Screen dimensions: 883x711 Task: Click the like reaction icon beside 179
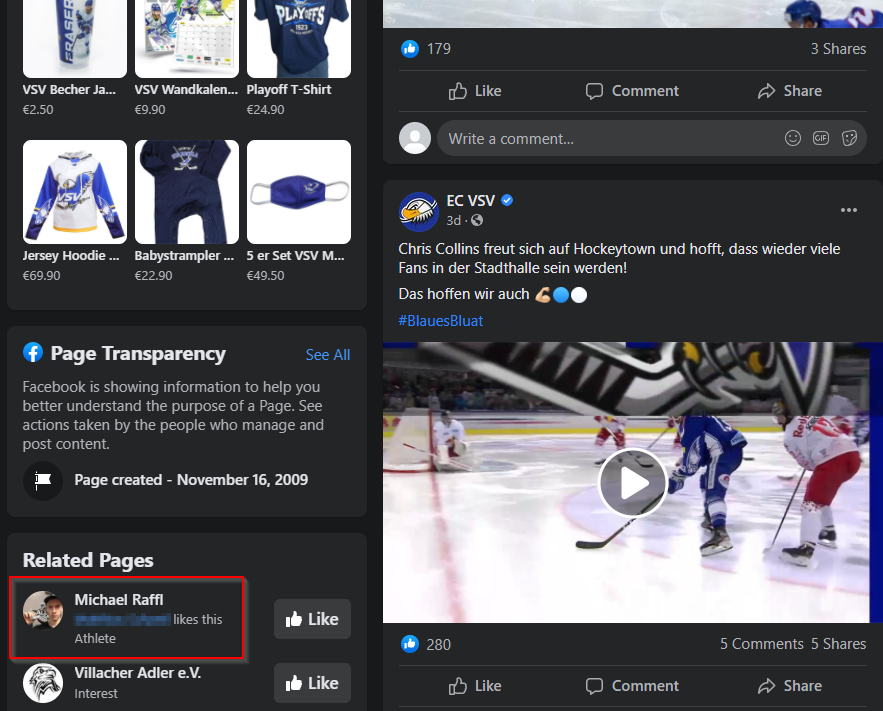[410, 49]
